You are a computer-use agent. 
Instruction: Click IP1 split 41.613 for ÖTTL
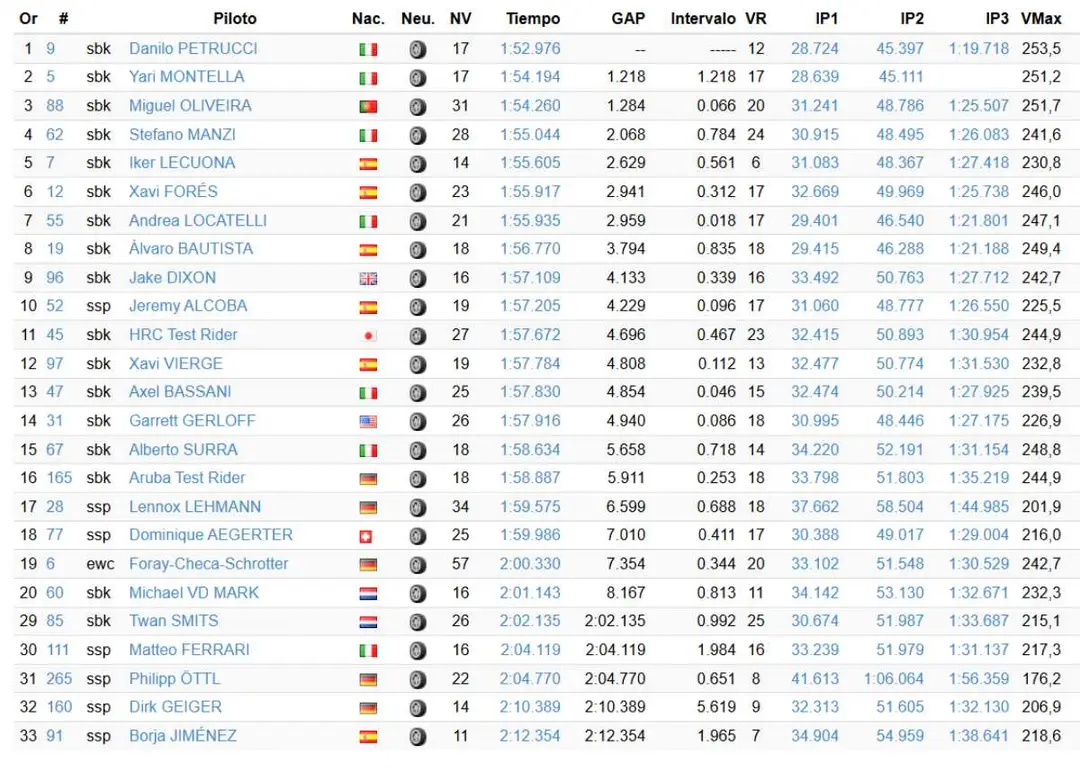coord(815,679)
